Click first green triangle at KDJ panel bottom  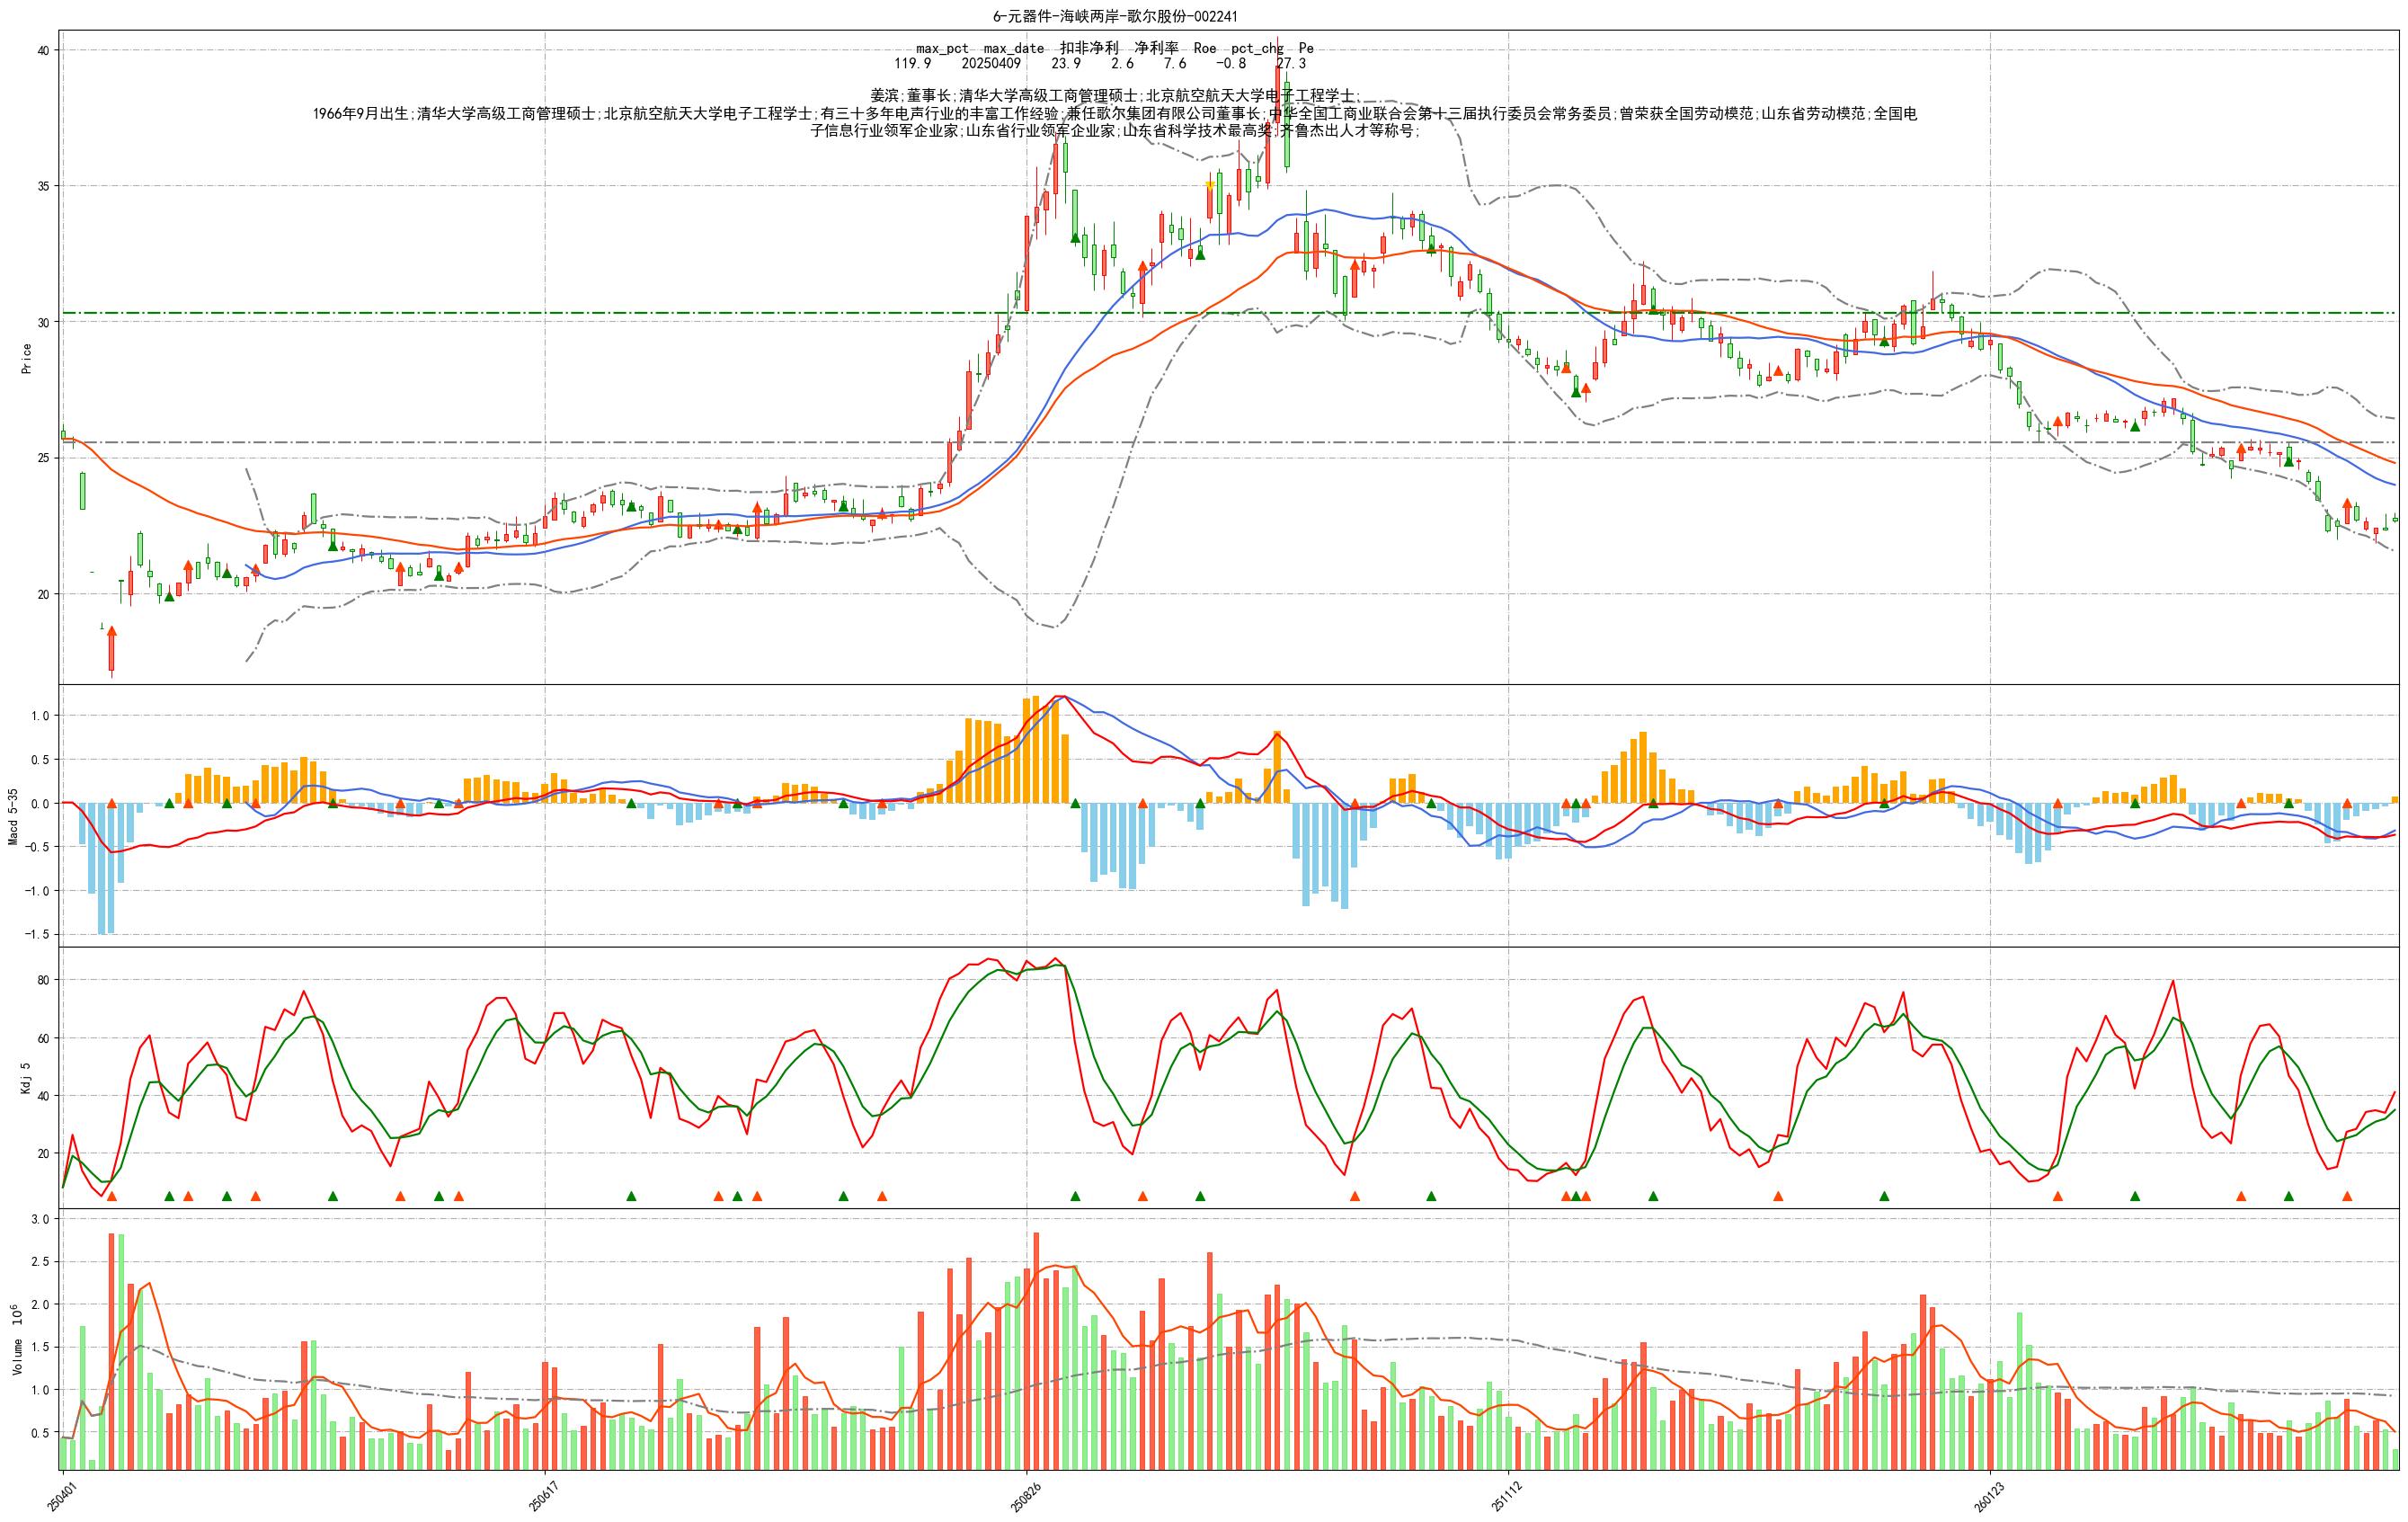[169, 1196]
